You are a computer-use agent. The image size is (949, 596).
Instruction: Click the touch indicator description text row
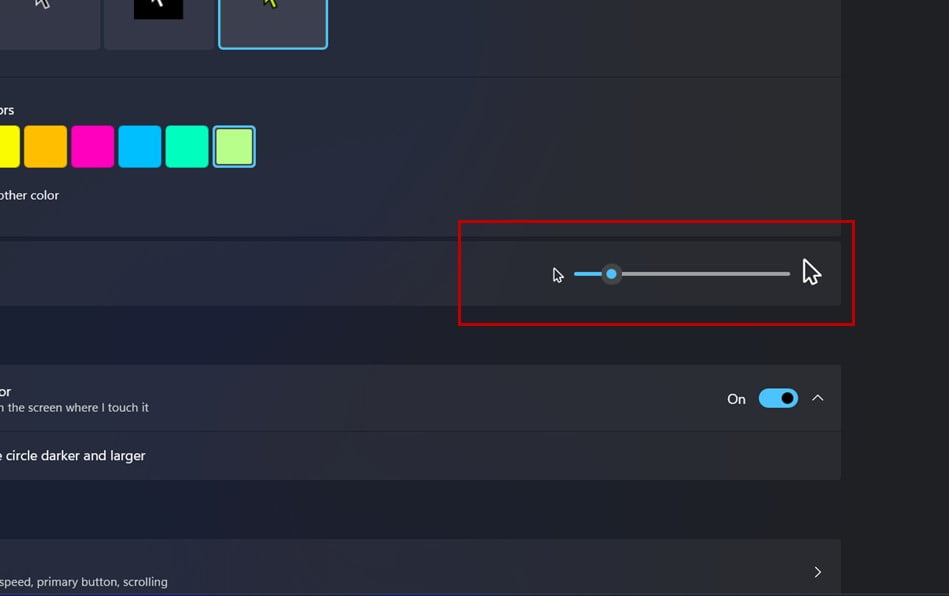(74, 408)
